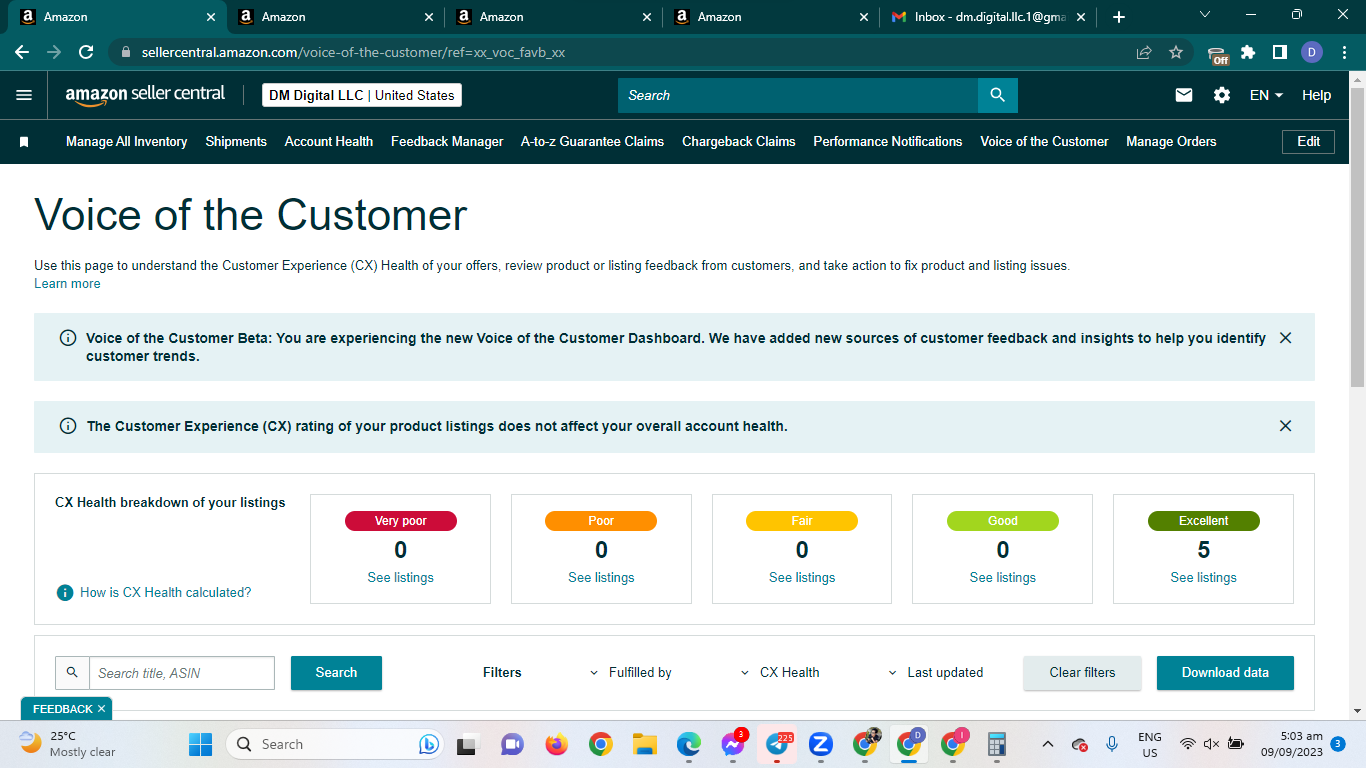Image resolution: width=1366 pixels, height=768 pixels.
Task: Open the Chrome profile avatar D
Action: 1312,52
